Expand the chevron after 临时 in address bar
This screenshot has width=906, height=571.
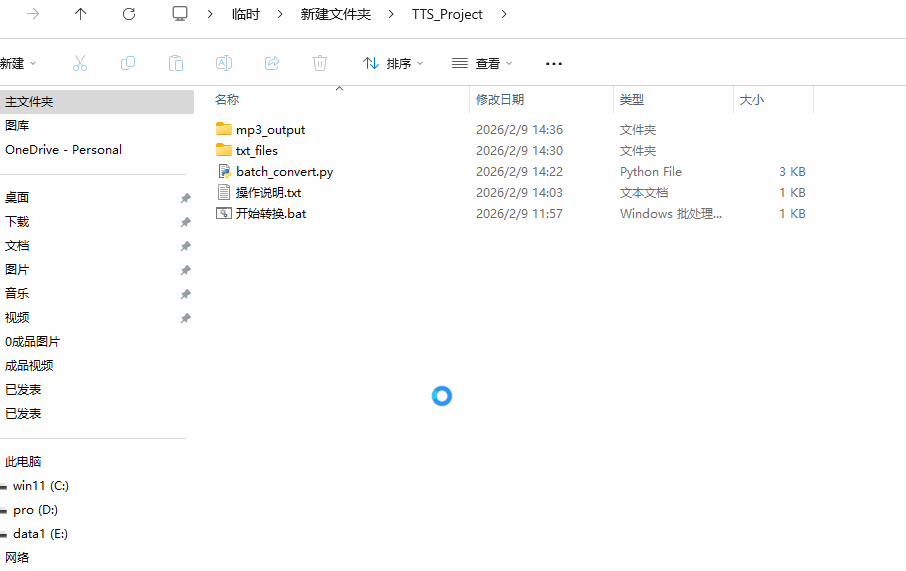(280, 14)
